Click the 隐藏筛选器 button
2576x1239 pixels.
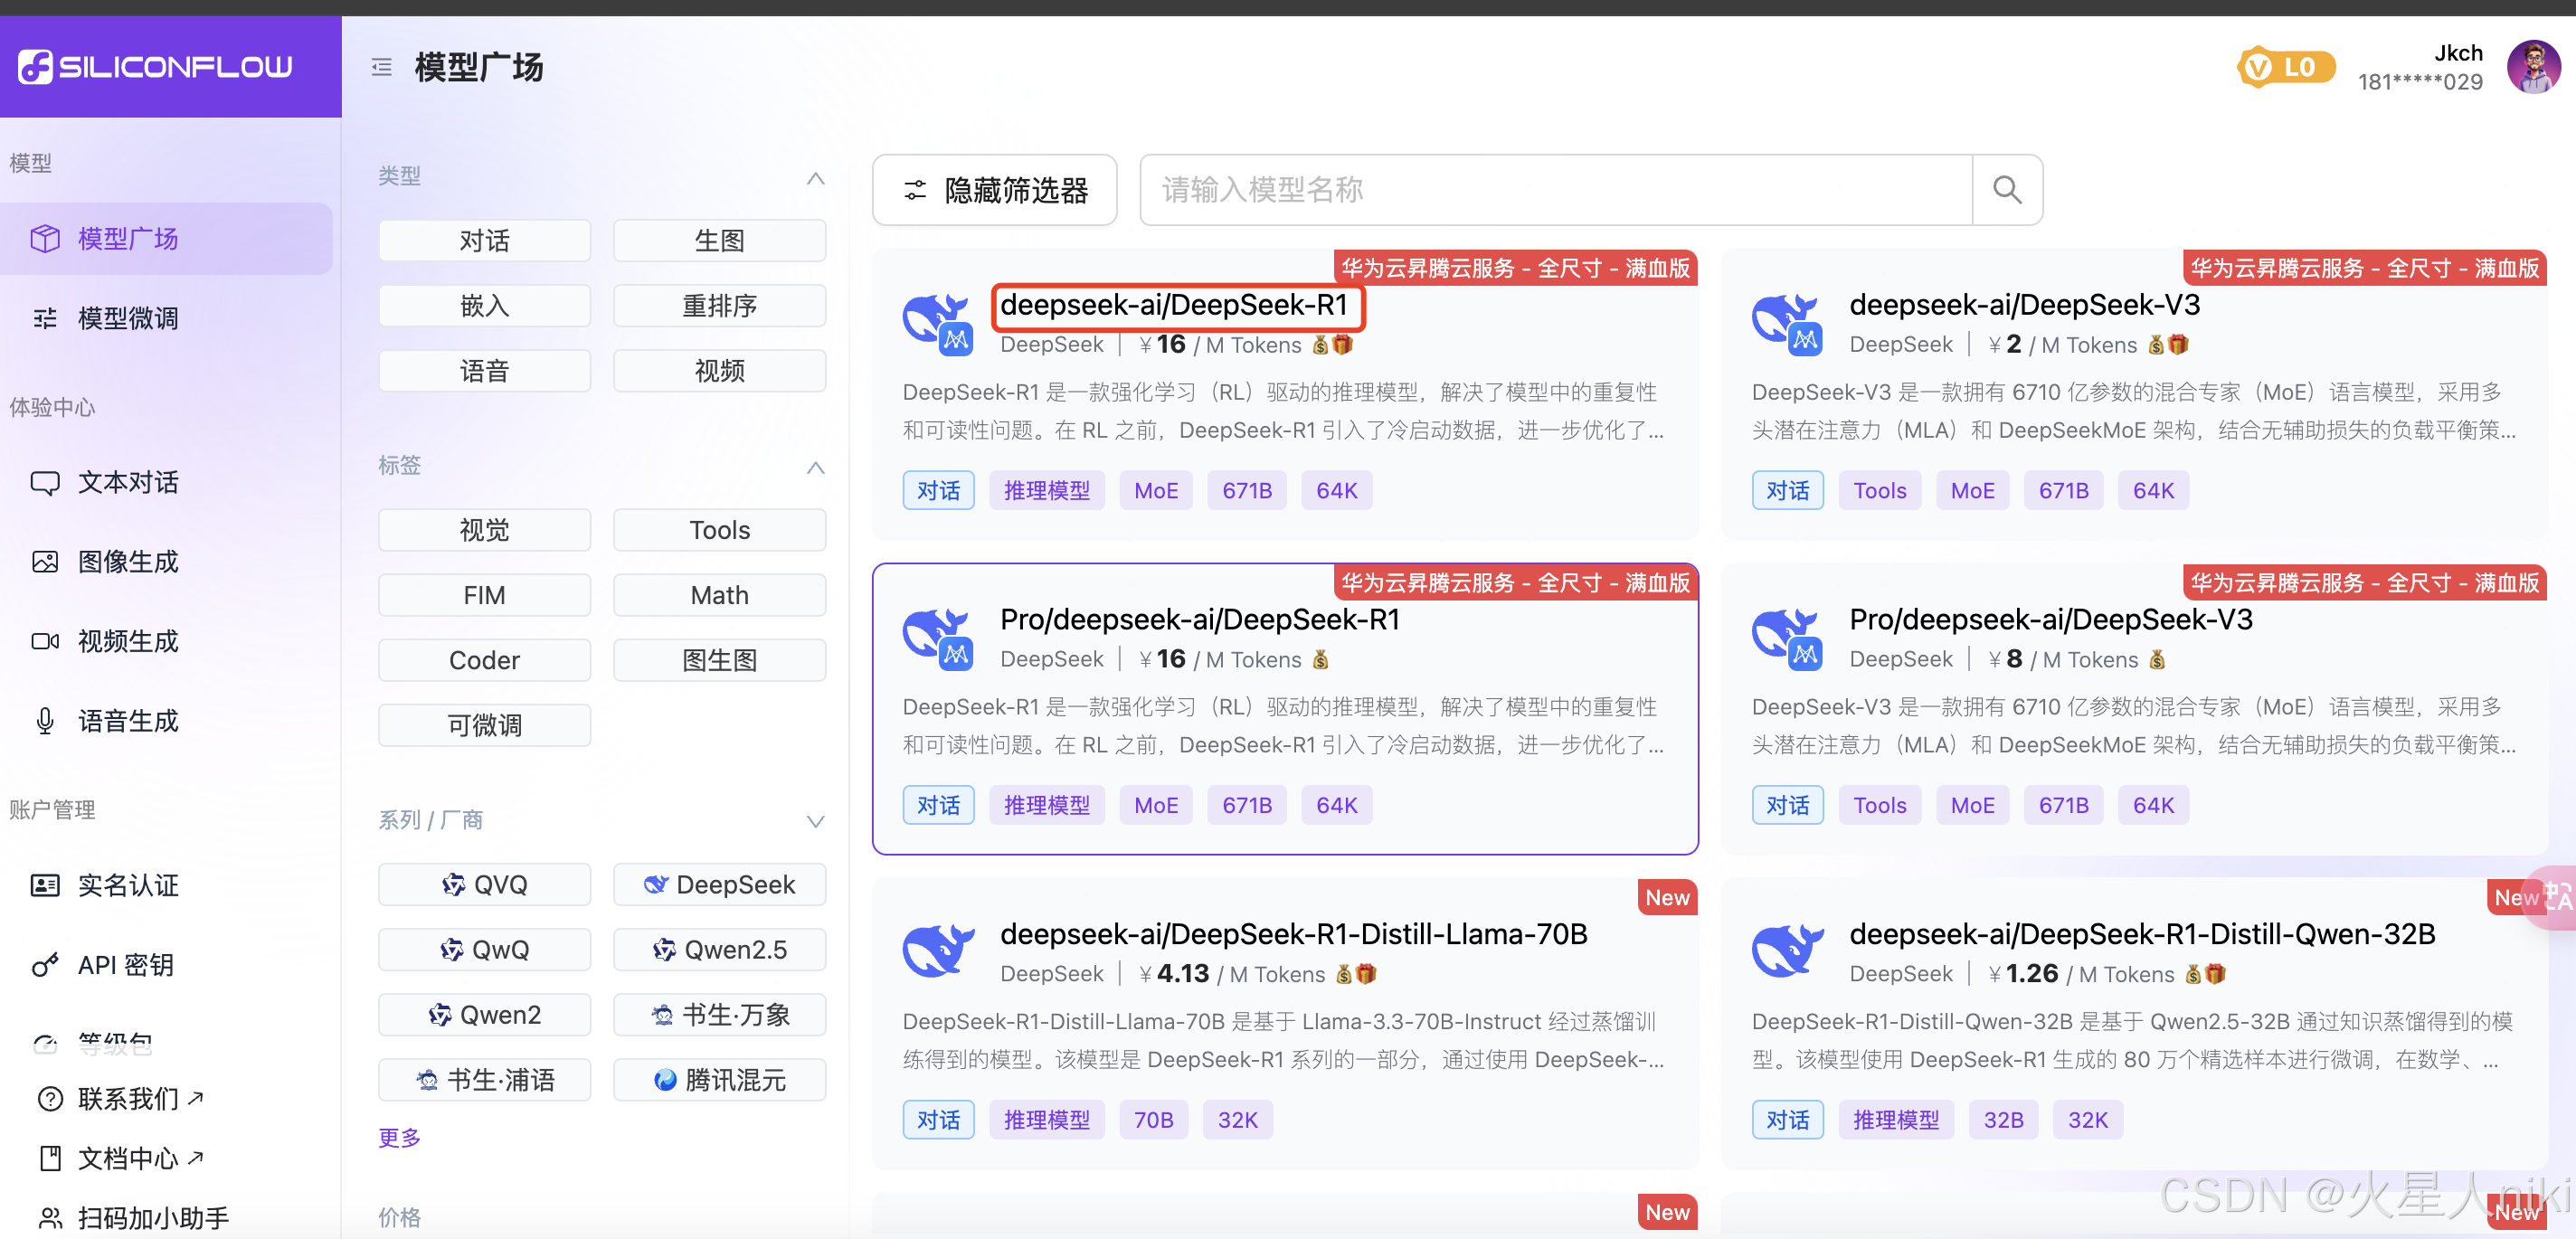click(994, 190)
